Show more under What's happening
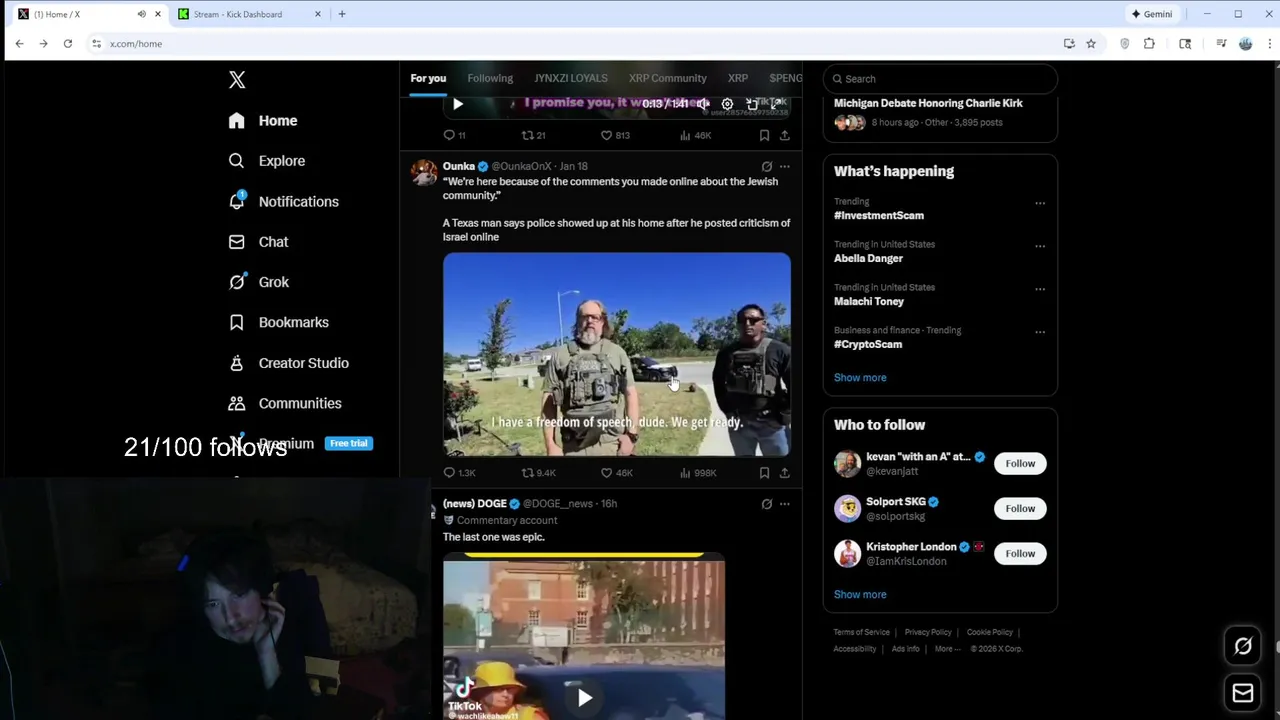Screen dimensions: 1280x720 pos(860,378)
